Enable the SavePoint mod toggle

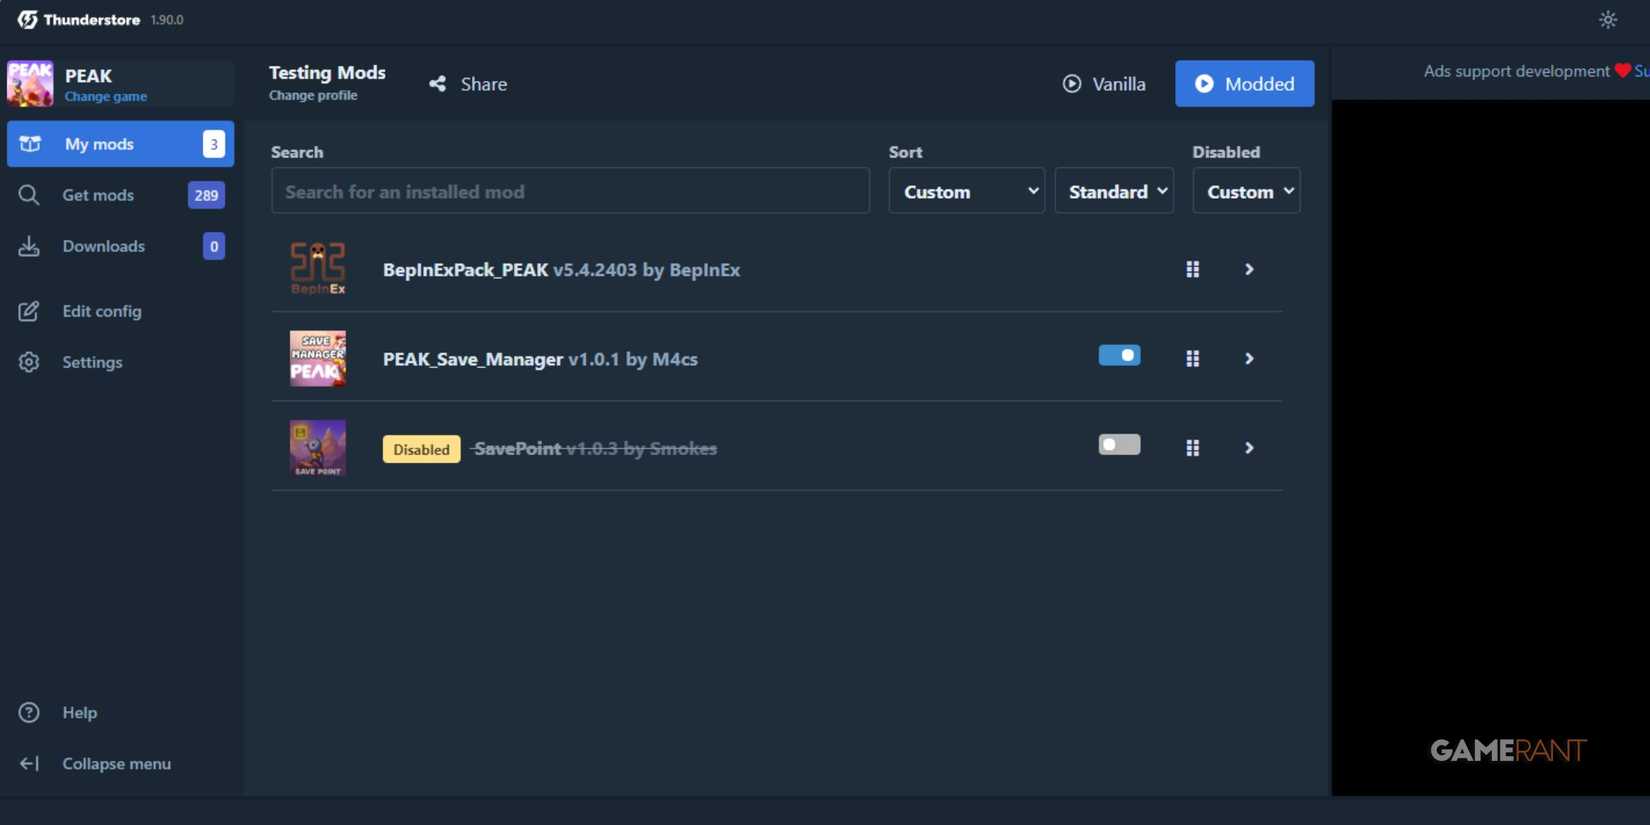(1119, 445)
